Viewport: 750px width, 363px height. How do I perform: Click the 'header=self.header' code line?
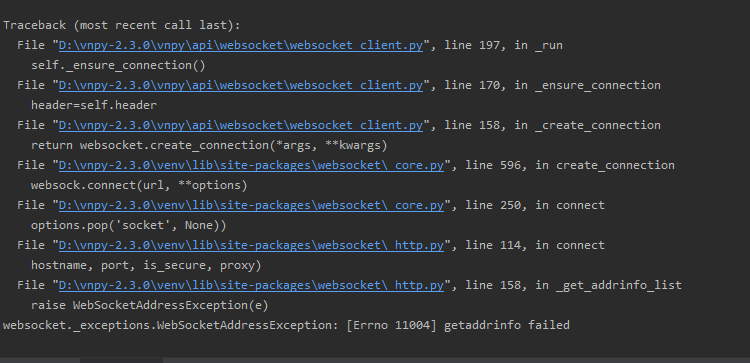coord(94,105)
